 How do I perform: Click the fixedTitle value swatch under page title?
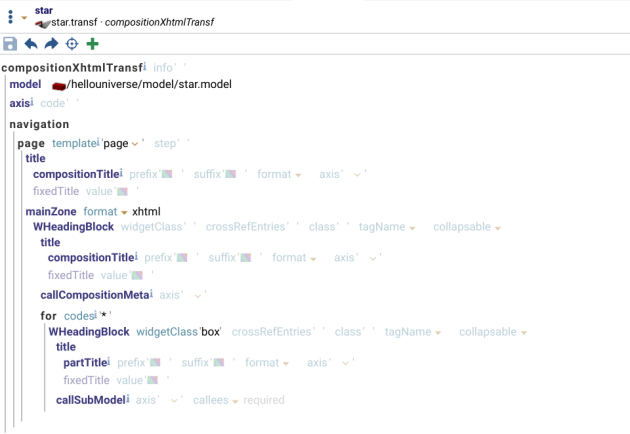point(122,191)
